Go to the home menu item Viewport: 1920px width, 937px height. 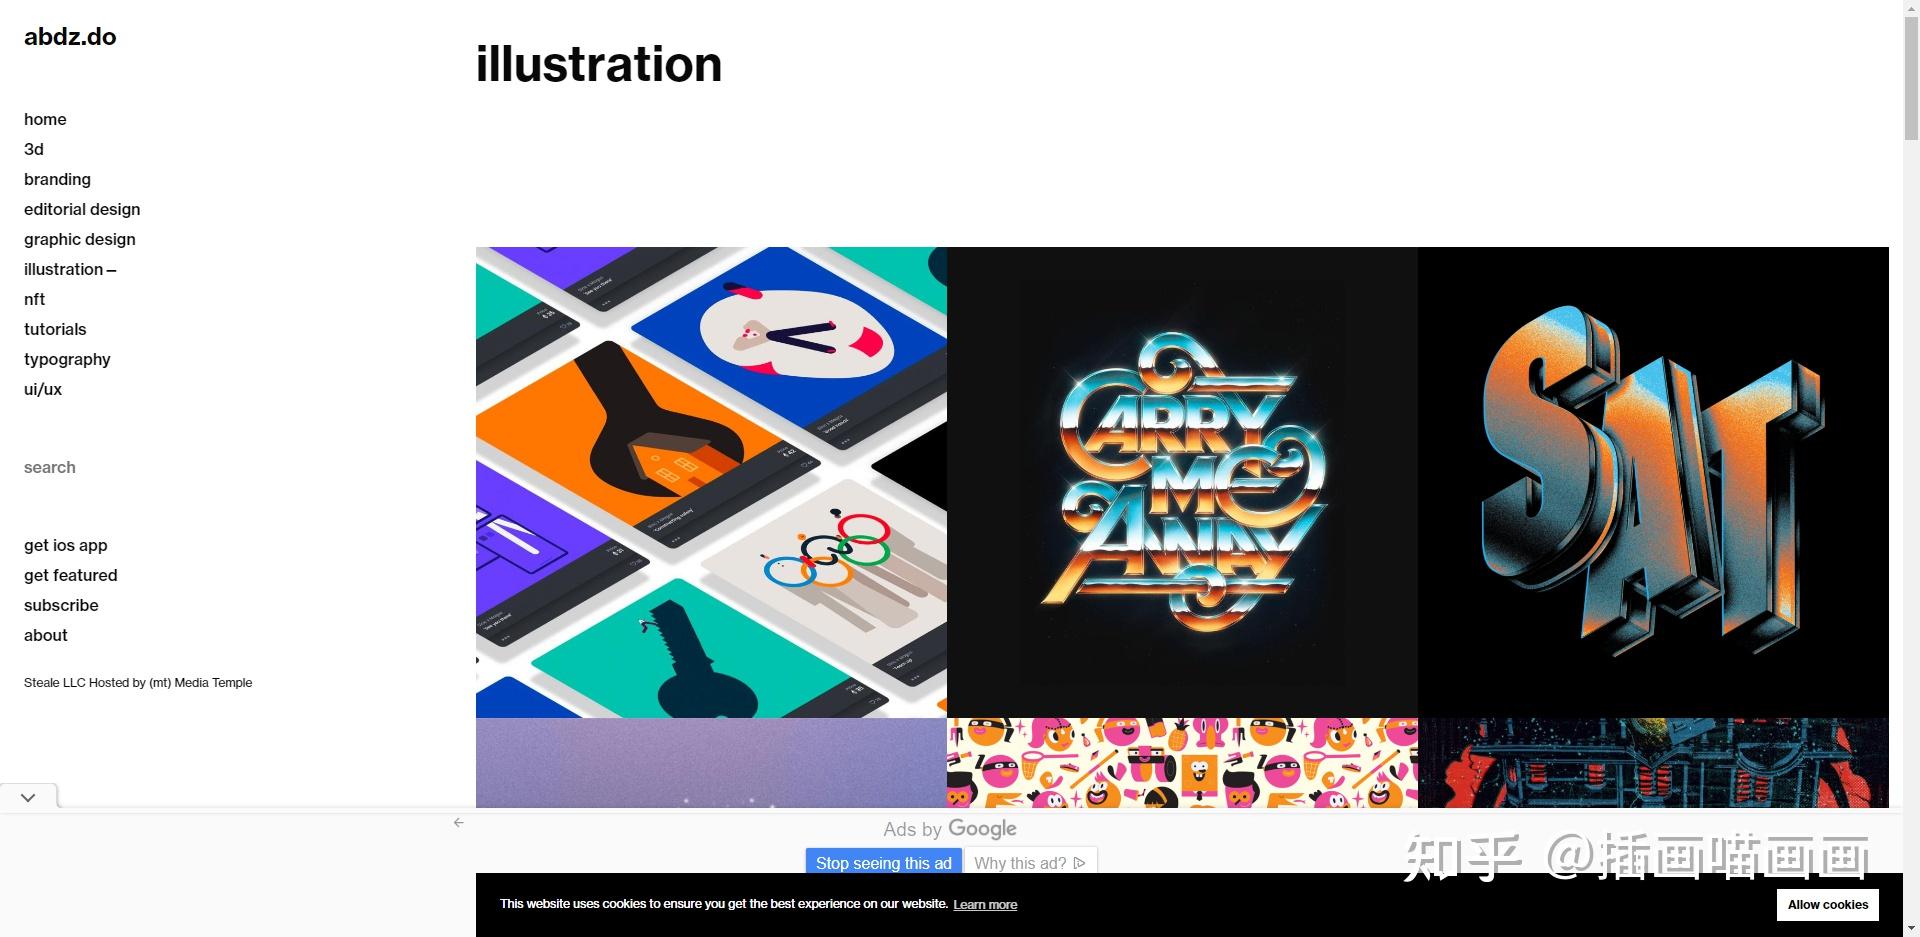point(45,119)
